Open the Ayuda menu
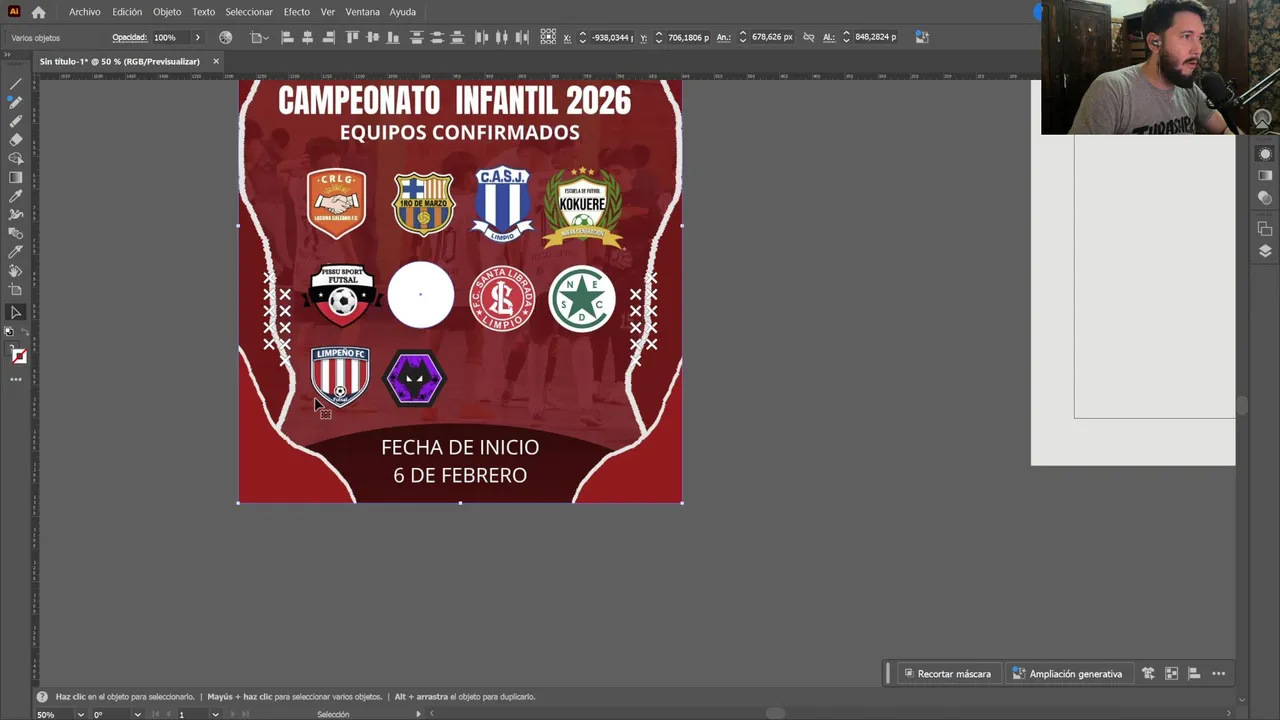 pyautogui.click(x=403, y=12)
